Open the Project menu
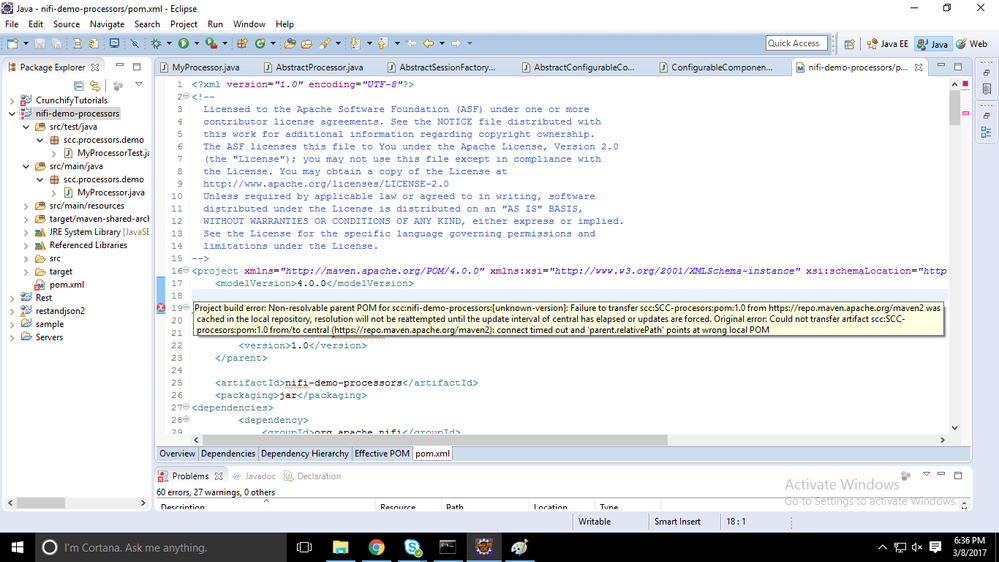 (x=183, y=24)
